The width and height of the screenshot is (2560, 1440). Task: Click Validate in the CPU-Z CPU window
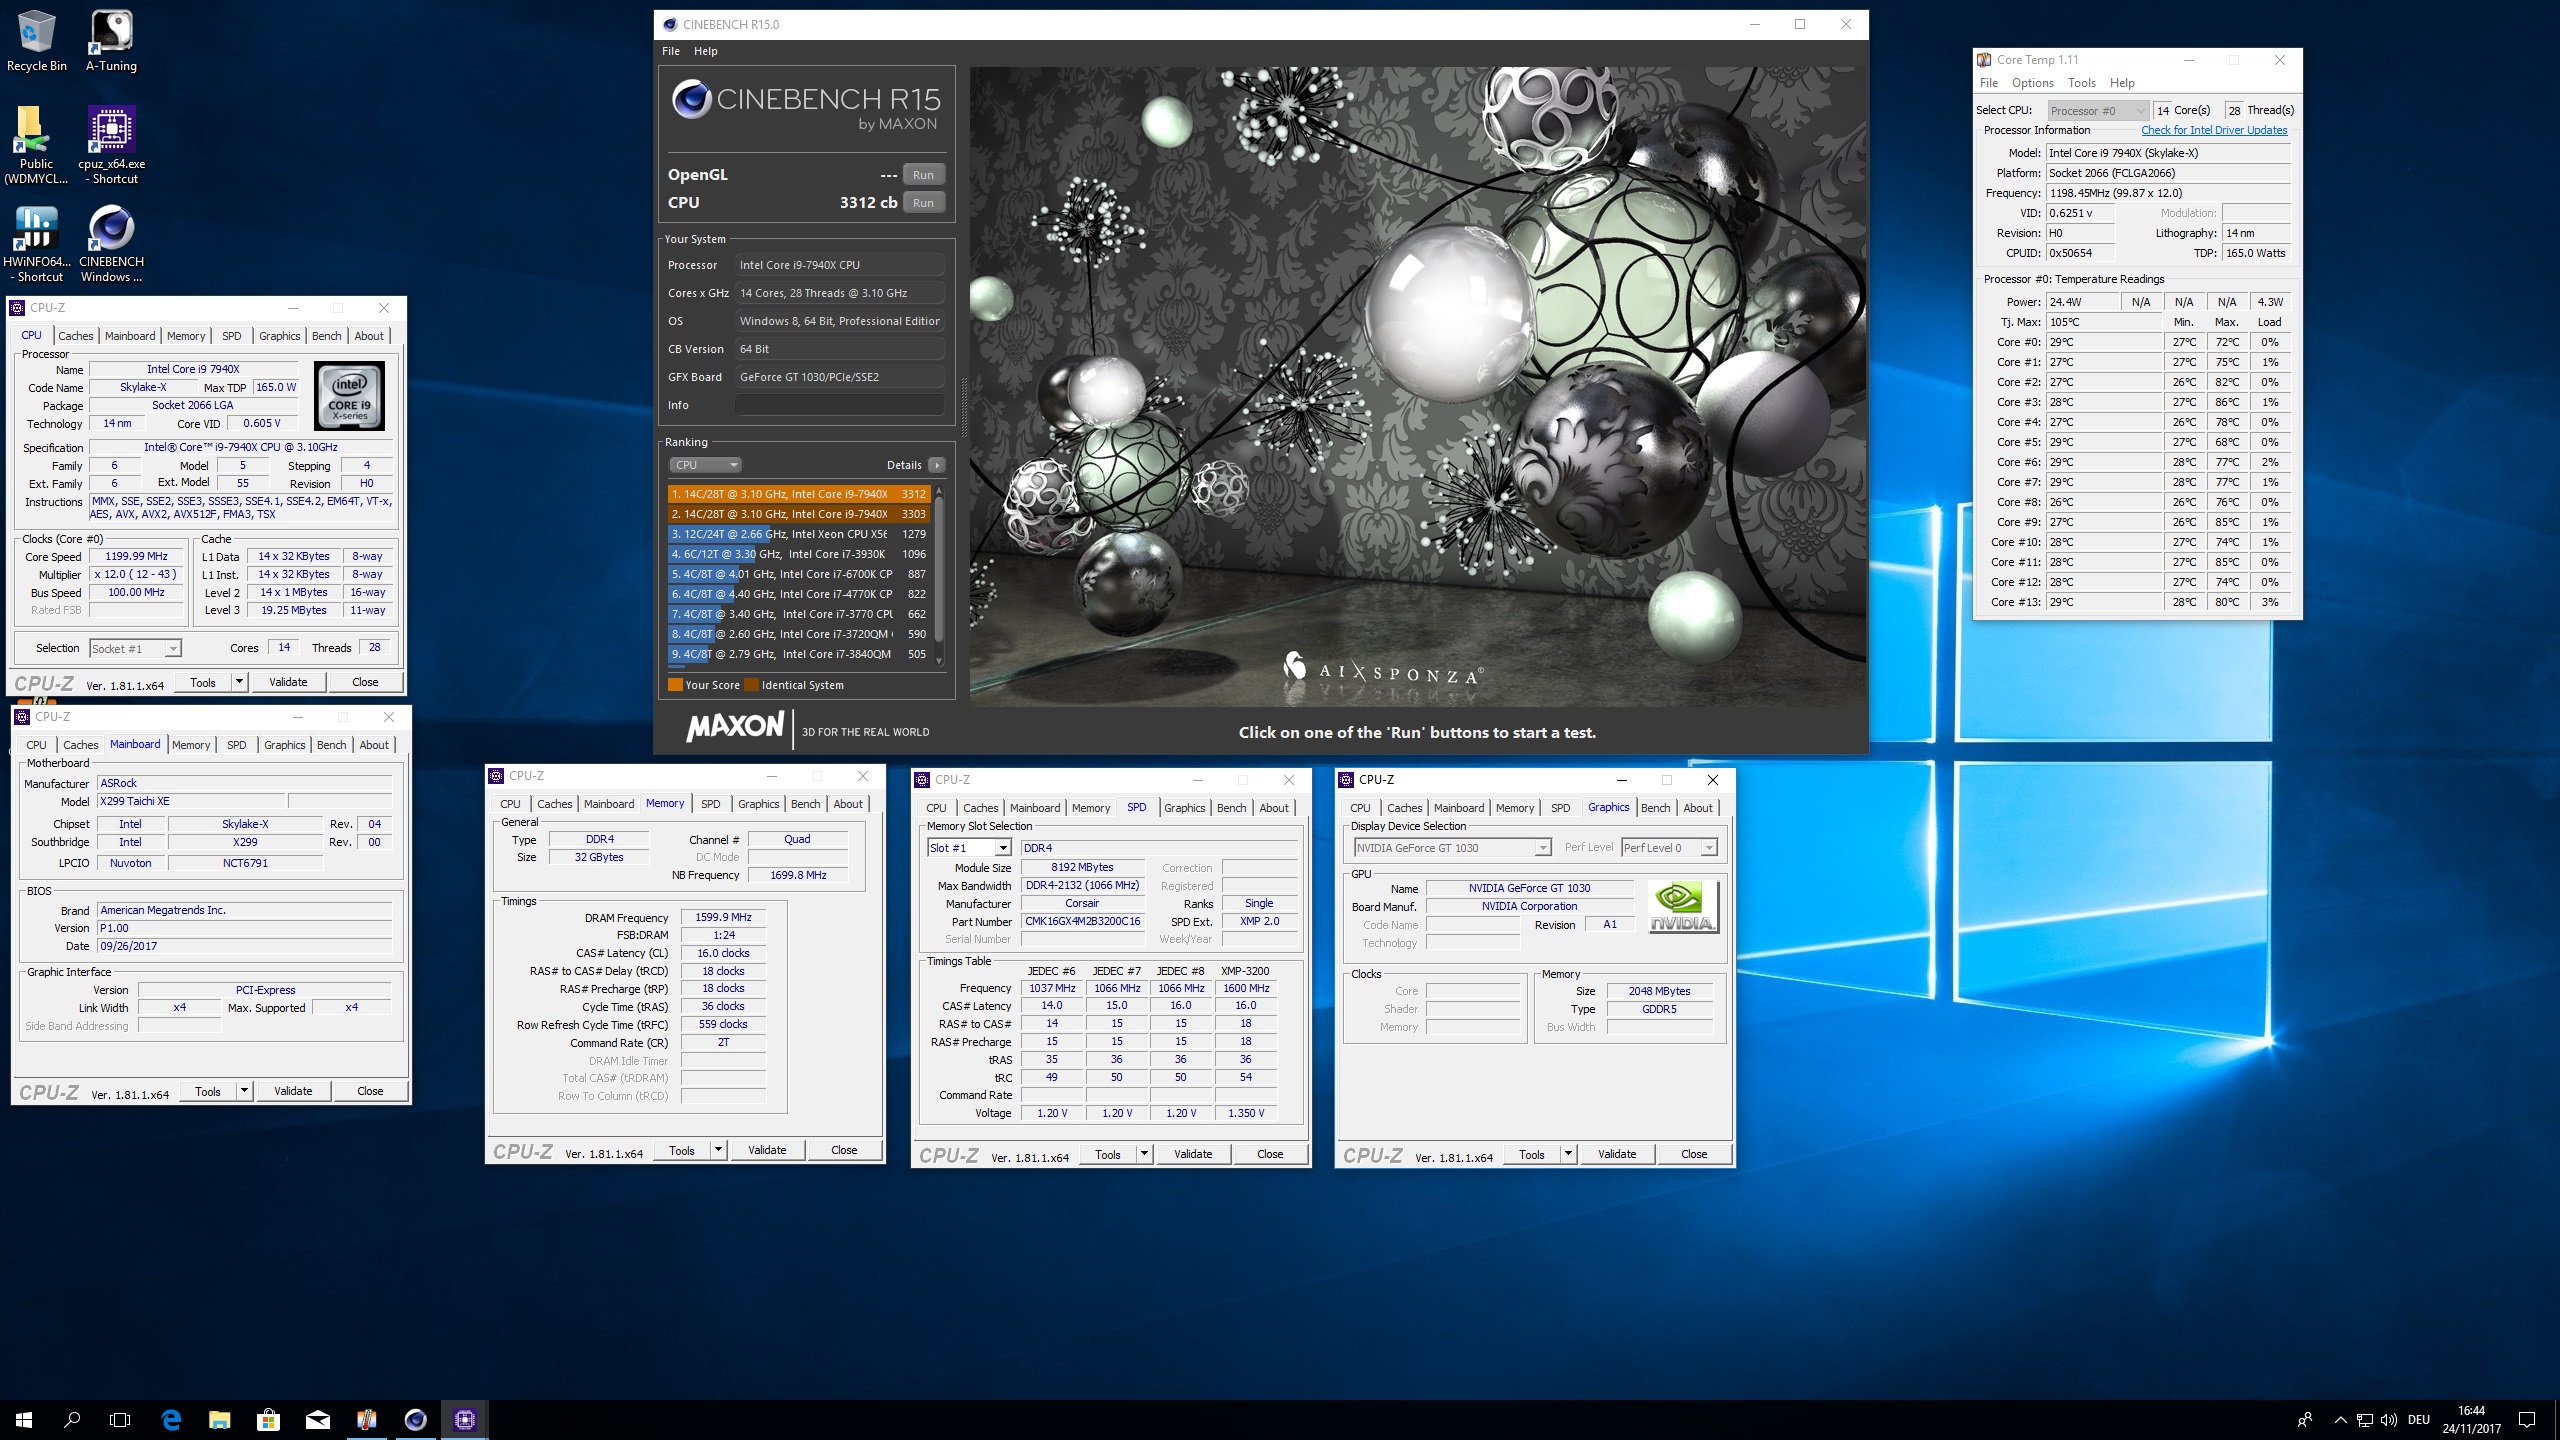(x=288, y=682)
